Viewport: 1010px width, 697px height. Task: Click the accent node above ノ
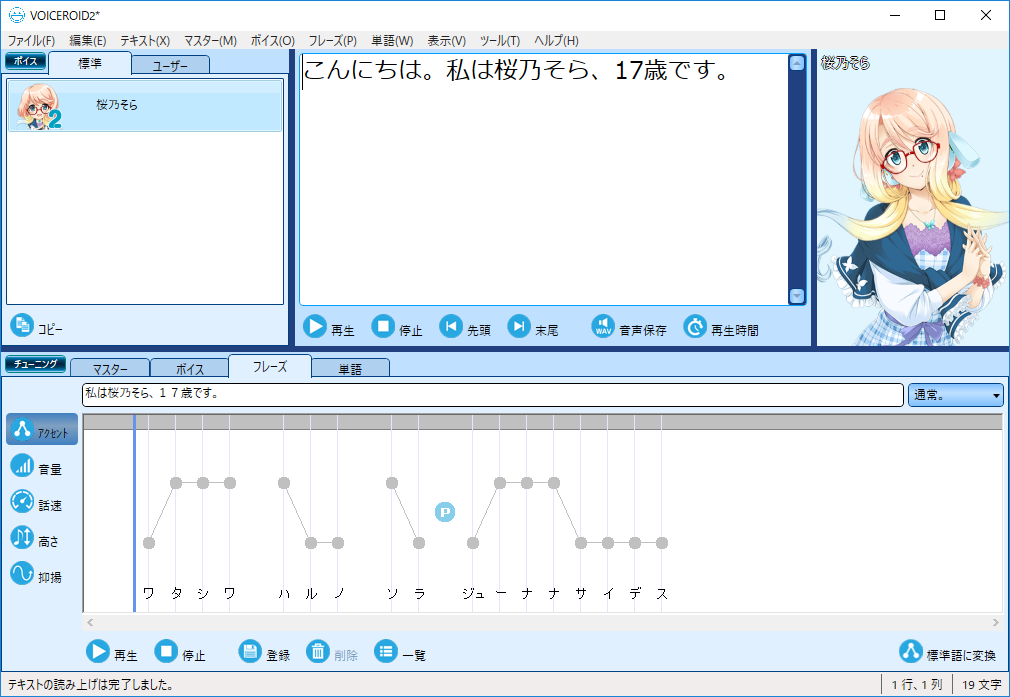point(338,543)
